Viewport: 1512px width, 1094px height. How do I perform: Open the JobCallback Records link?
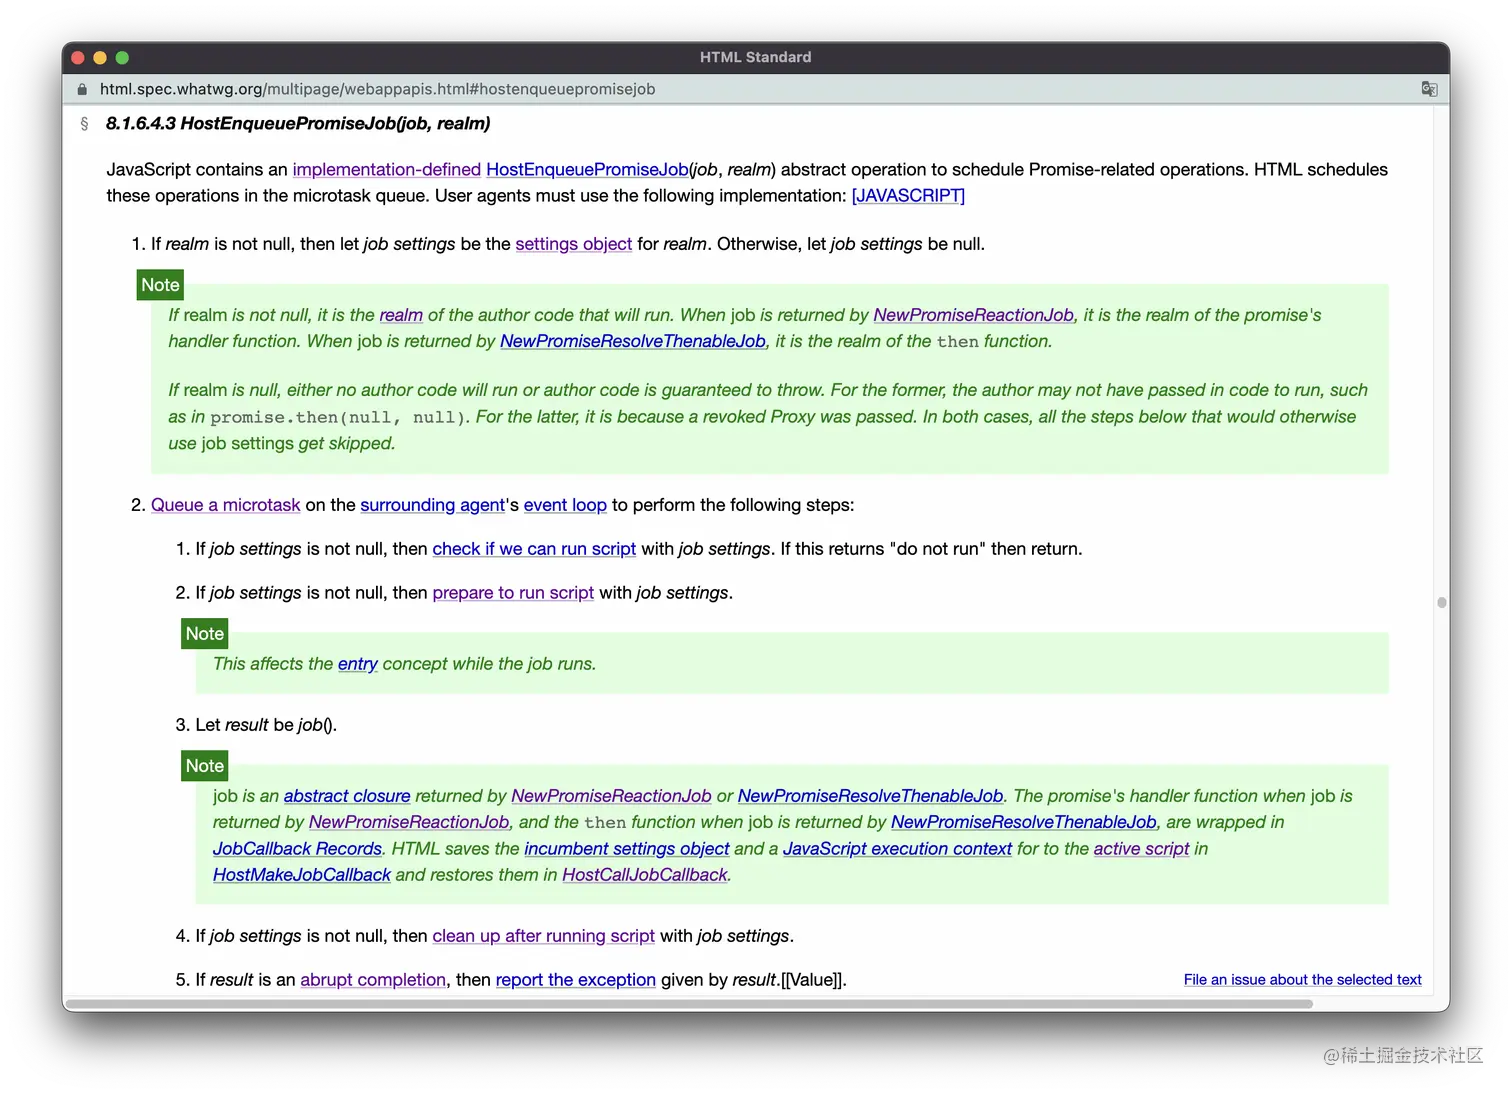[x=296, y=848]
